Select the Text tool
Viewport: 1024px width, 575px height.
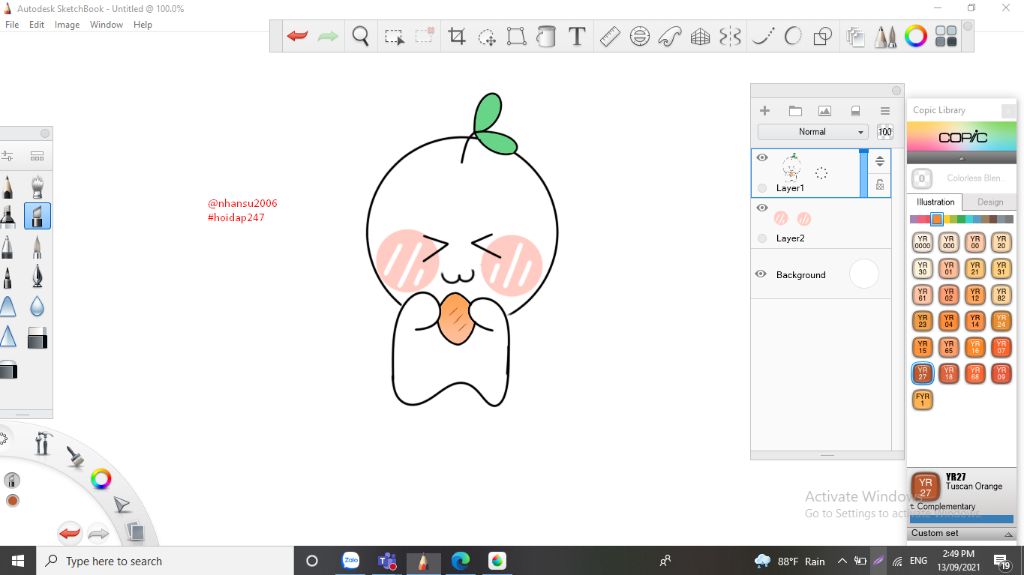pyautogui.click(x=577, y=36)
